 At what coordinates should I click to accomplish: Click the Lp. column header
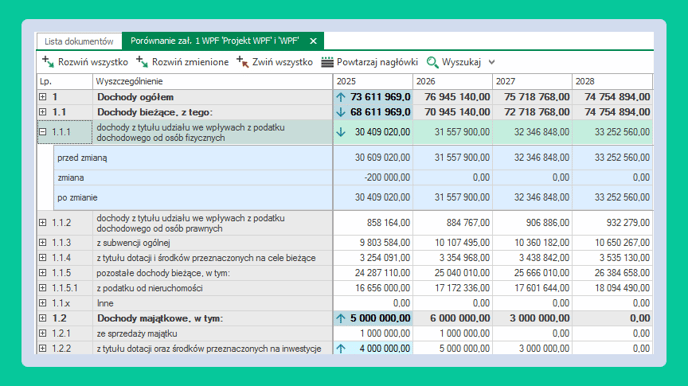(x=65, y=82)
